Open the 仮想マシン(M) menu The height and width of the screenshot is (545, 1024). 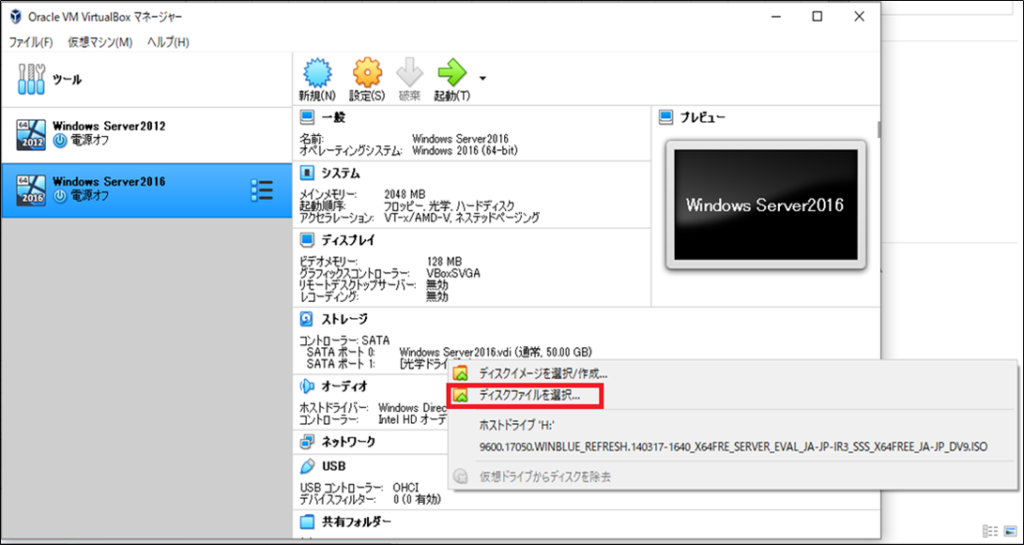click(x=100, y=42)
